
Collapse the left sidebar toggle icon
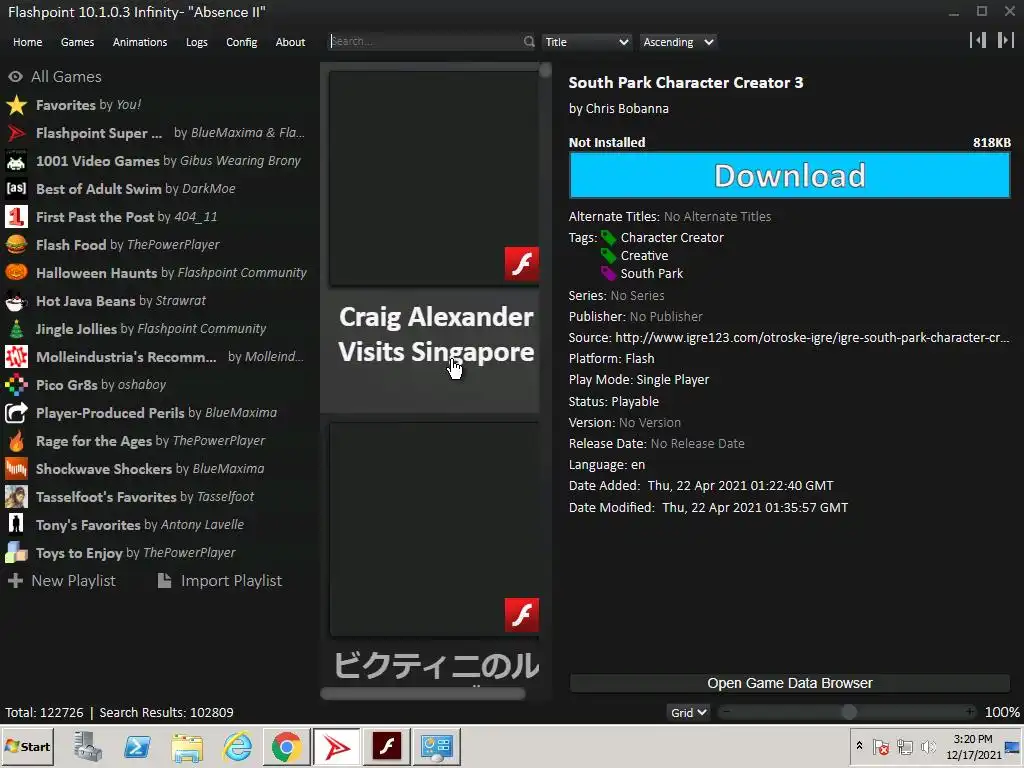[x=978, y=40]
